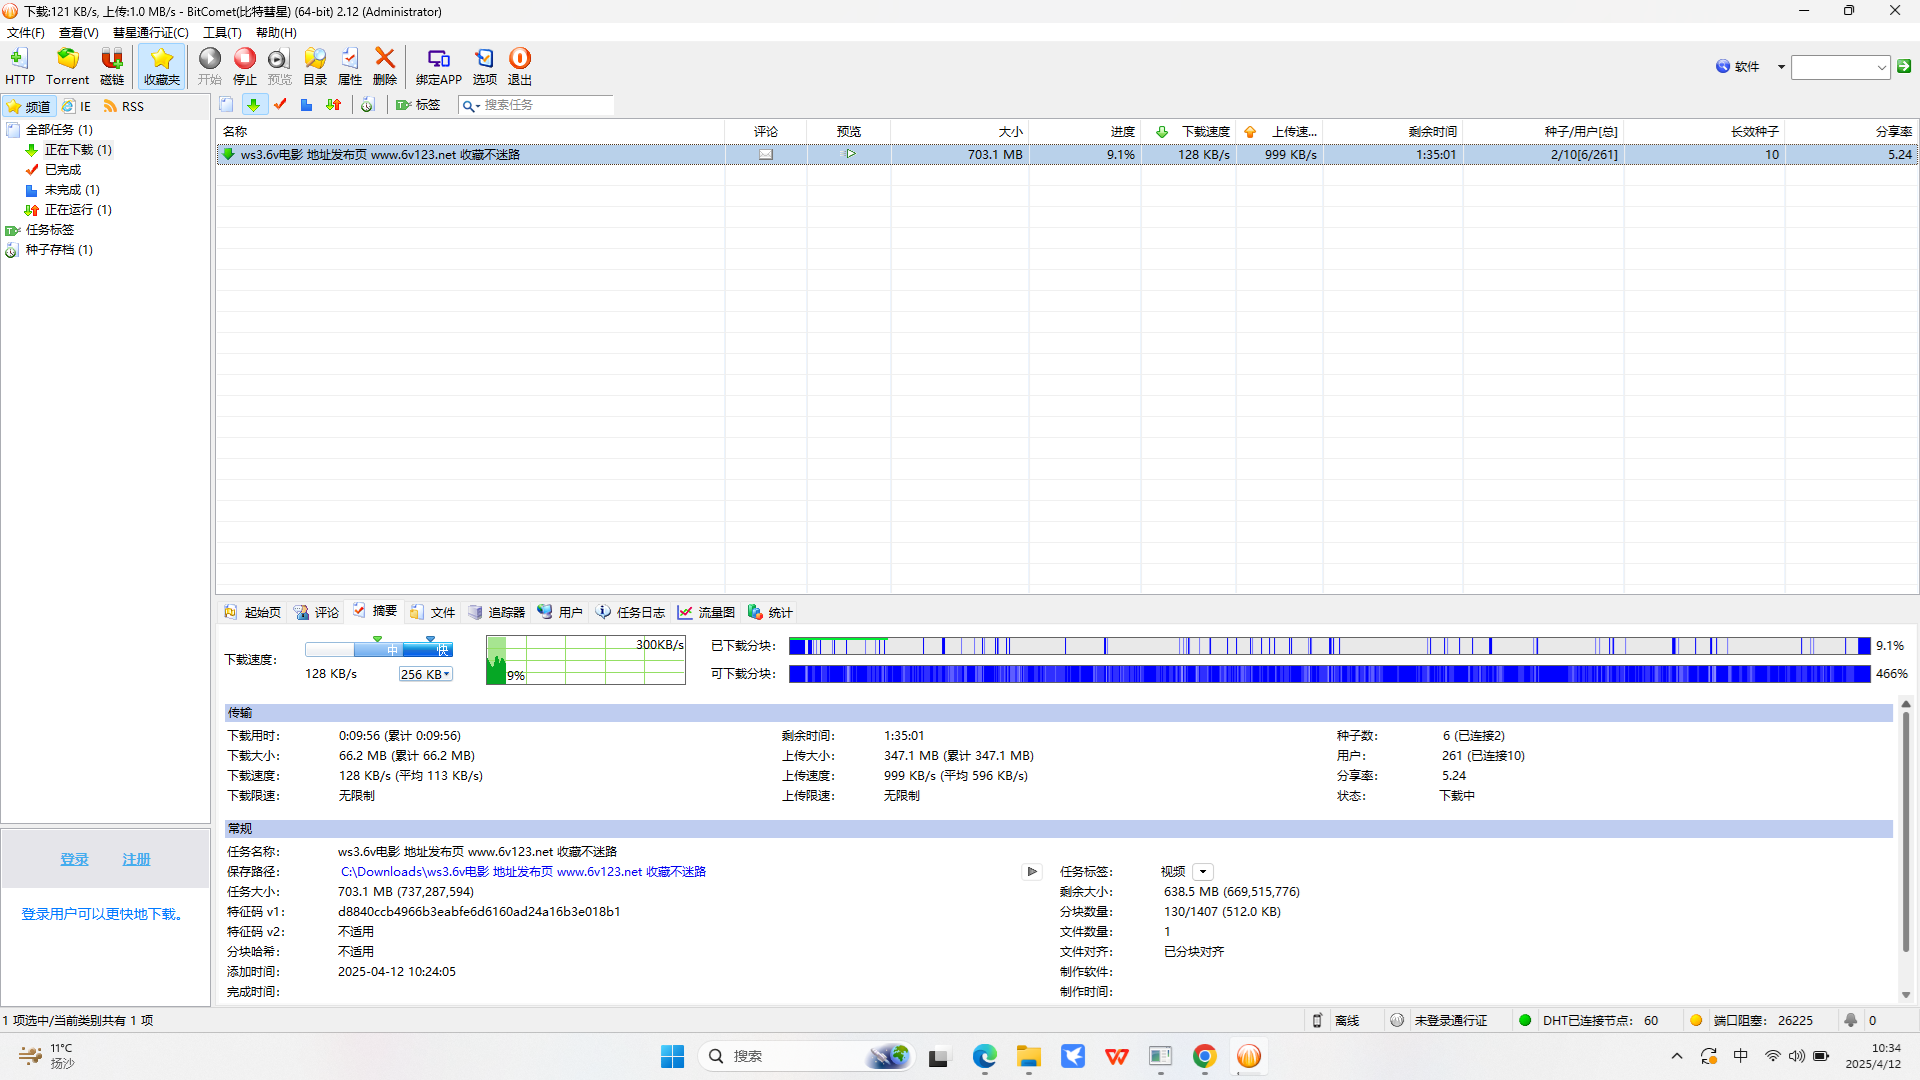Click the 可下载分块 availability bar
This screenshot has width=1920, height=1080.
pos(1329,674)
